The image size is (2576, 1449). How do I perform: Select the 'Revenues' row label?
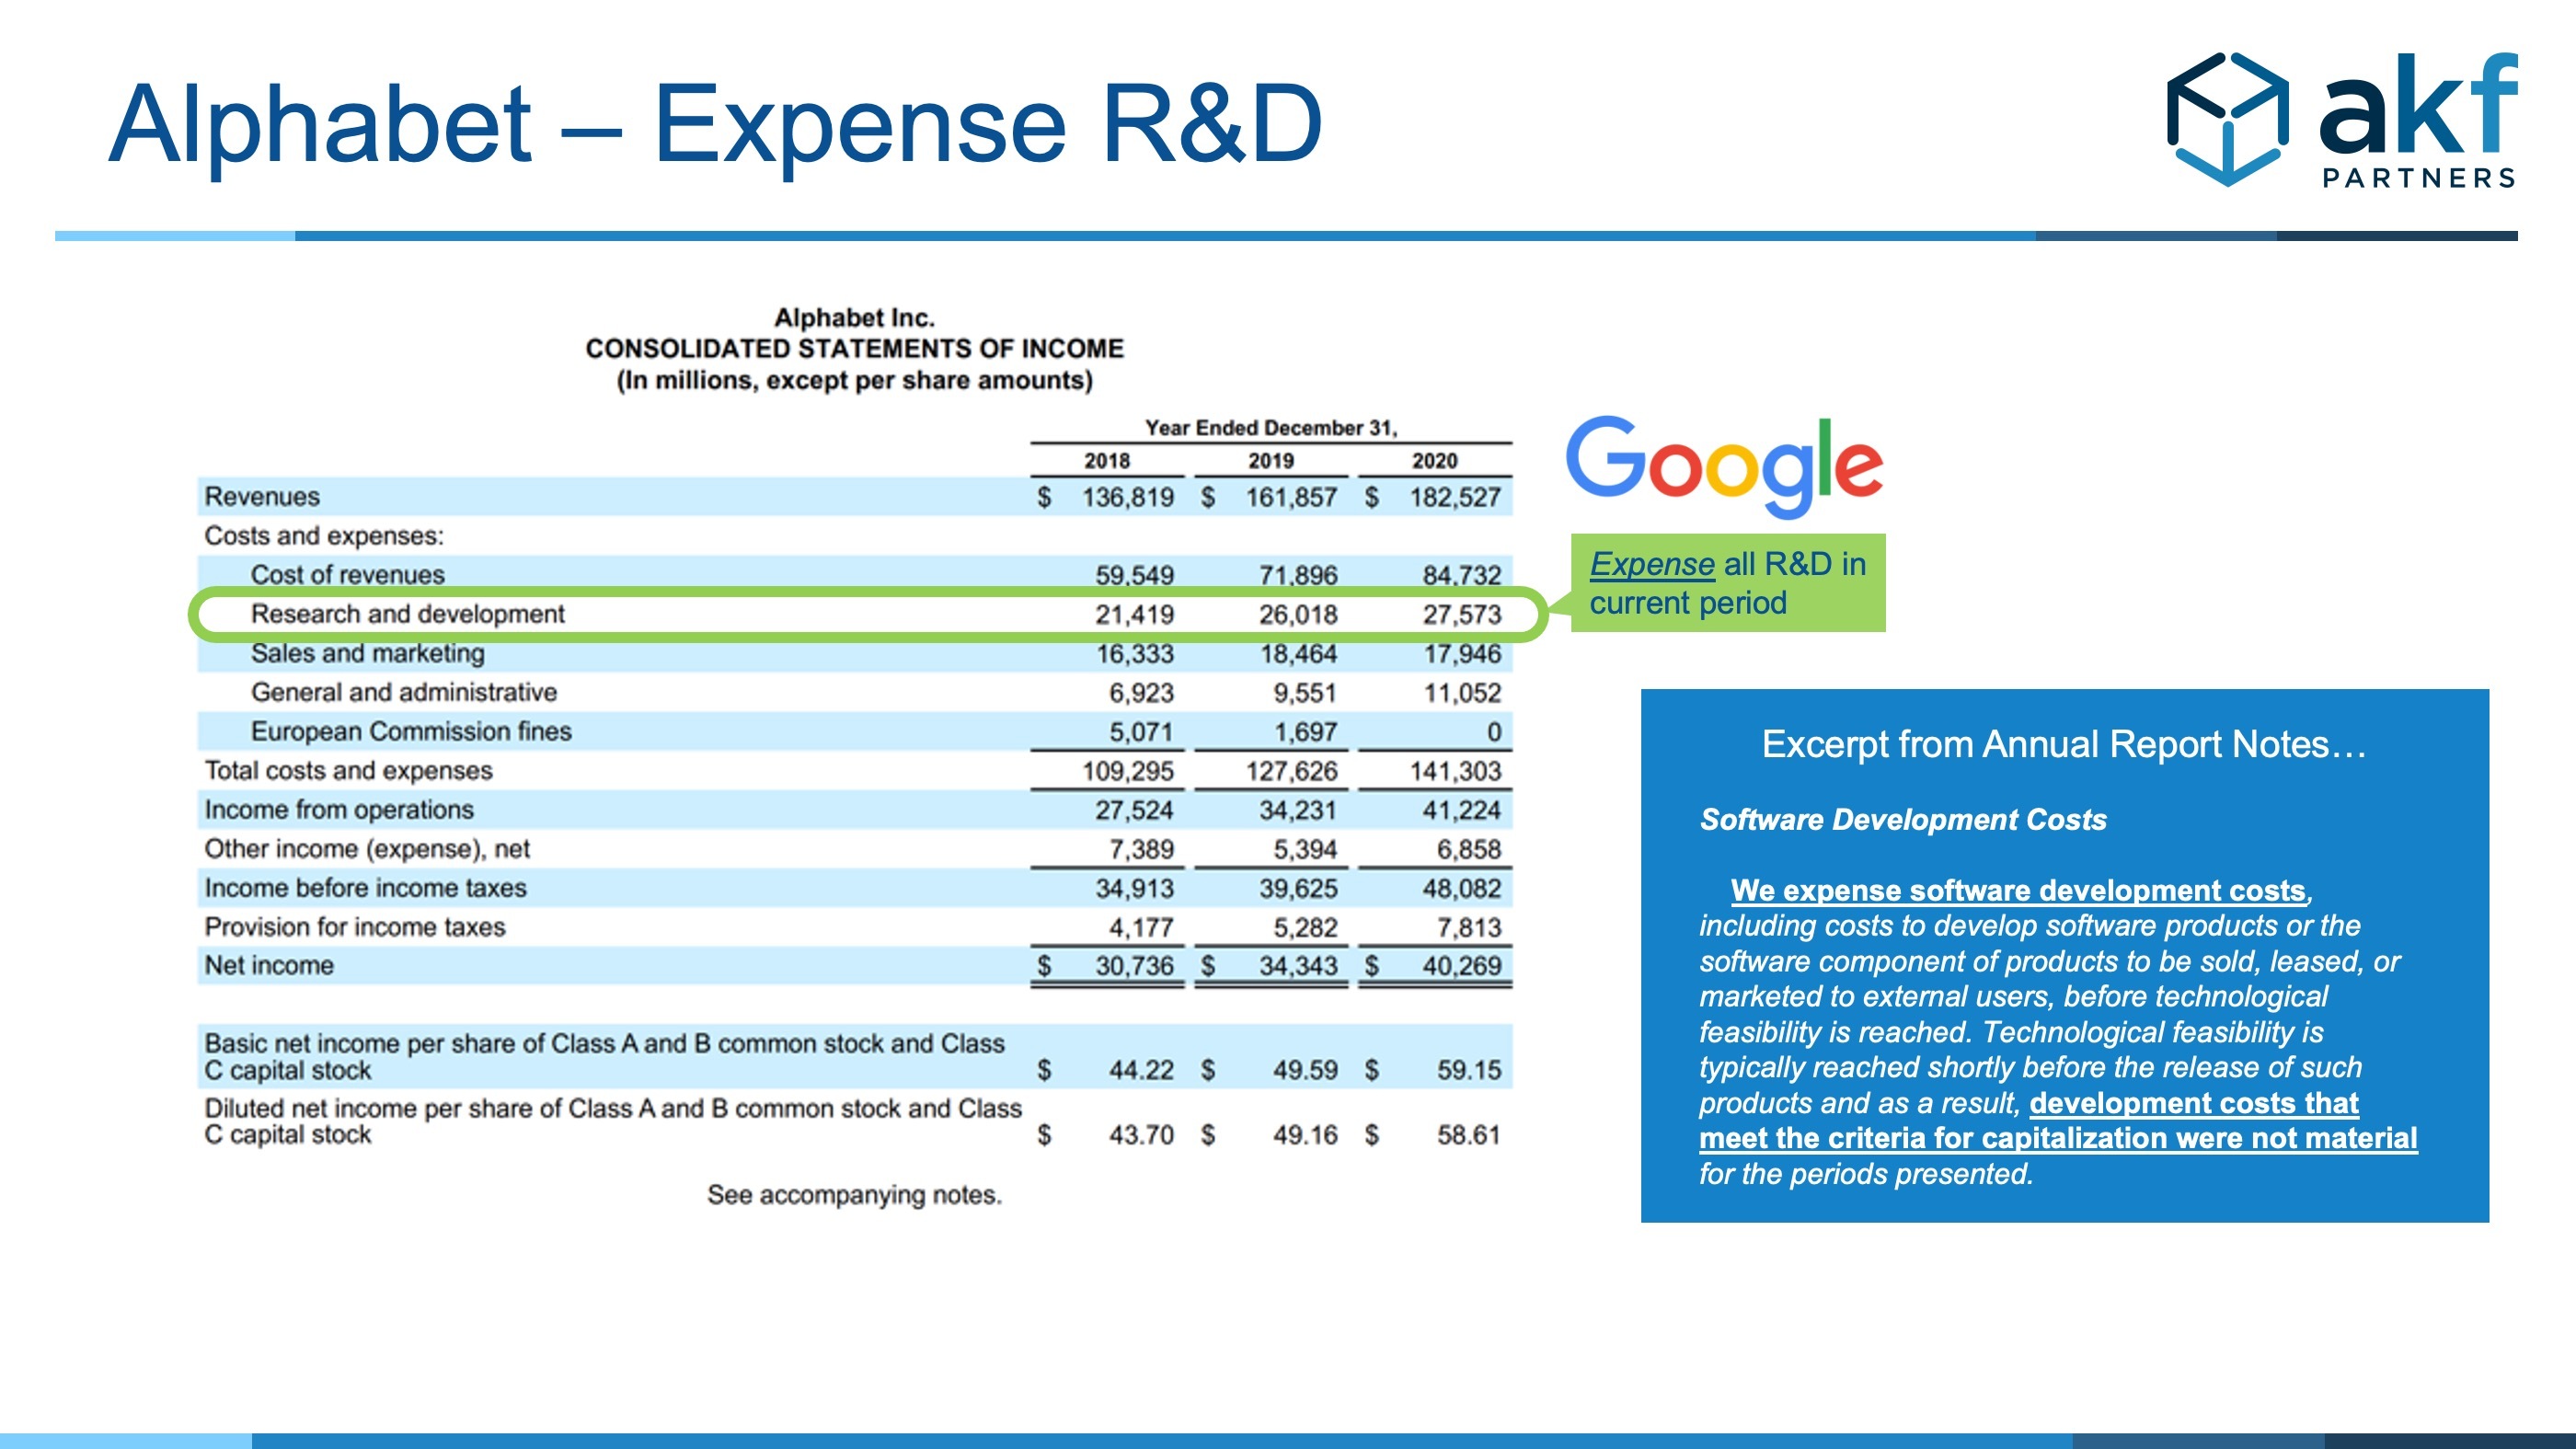click(262, 497)
